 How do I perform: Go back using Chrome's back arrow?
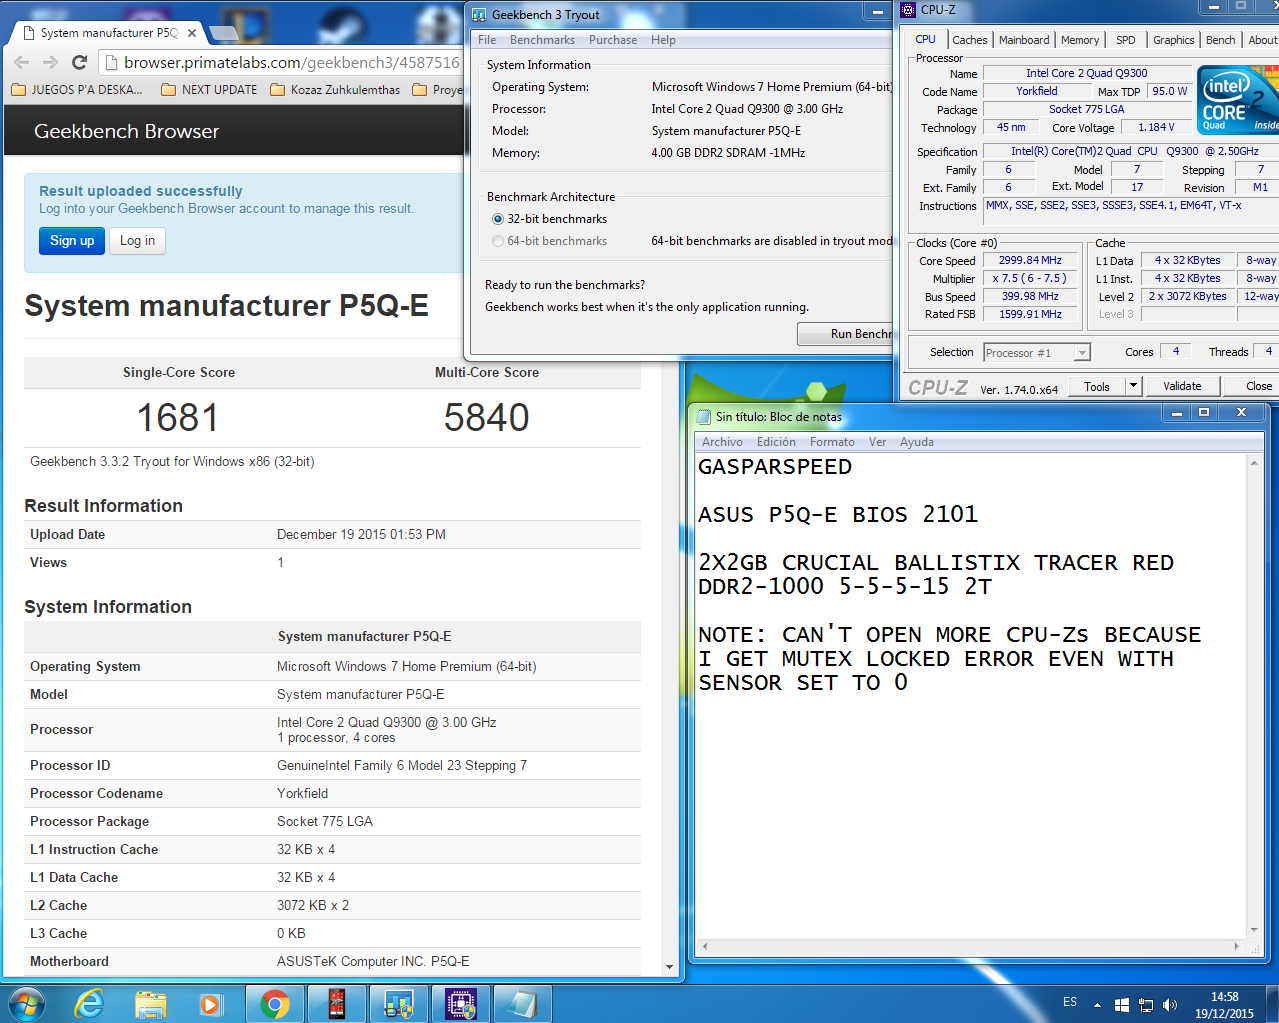pos(21,62)
